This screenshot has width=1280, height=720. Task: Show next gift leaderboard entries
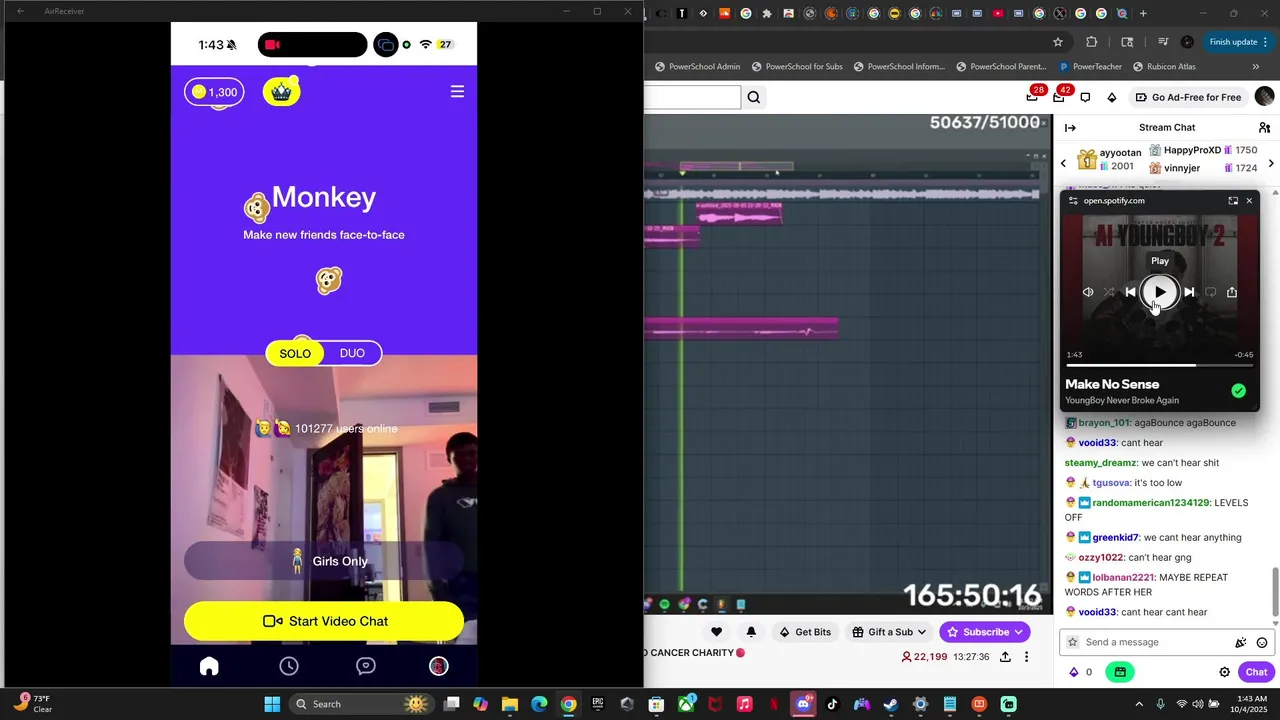(x=1271, y=163)
